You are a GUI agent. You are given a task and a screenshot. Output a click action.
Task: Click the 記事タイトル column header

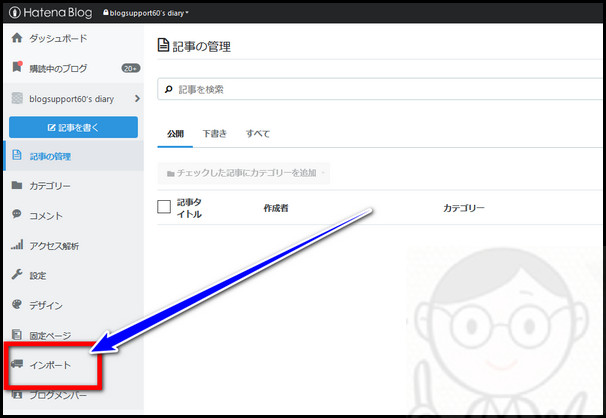click(x=189, y=208)
